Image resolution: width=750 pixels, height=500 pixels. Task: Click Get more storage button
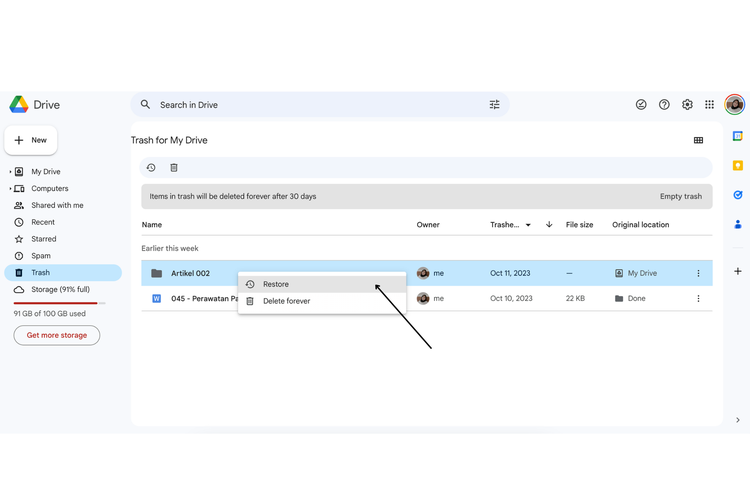tap(57, 336)
